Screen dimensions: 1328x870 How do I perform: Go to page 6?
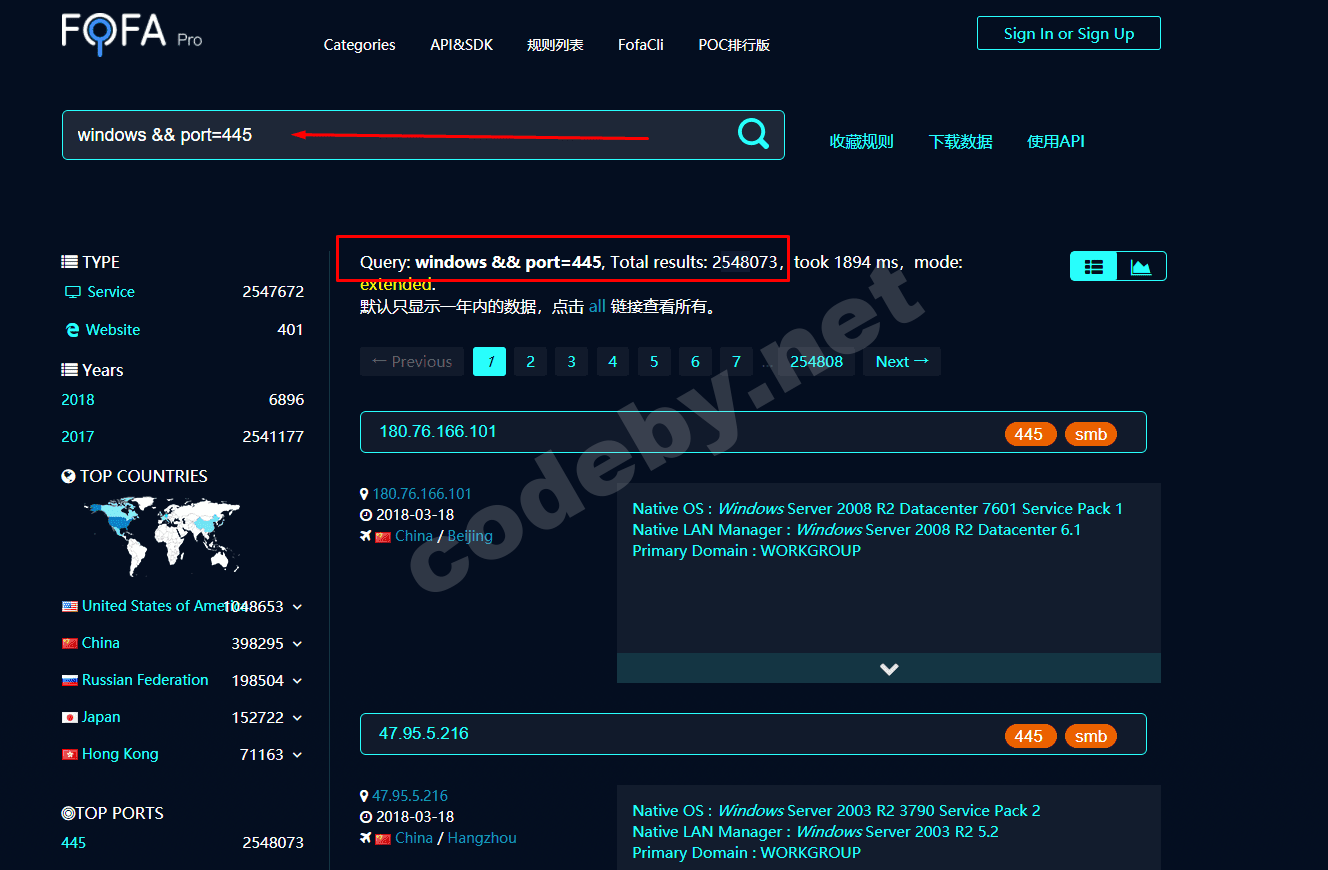click(695, 362)
